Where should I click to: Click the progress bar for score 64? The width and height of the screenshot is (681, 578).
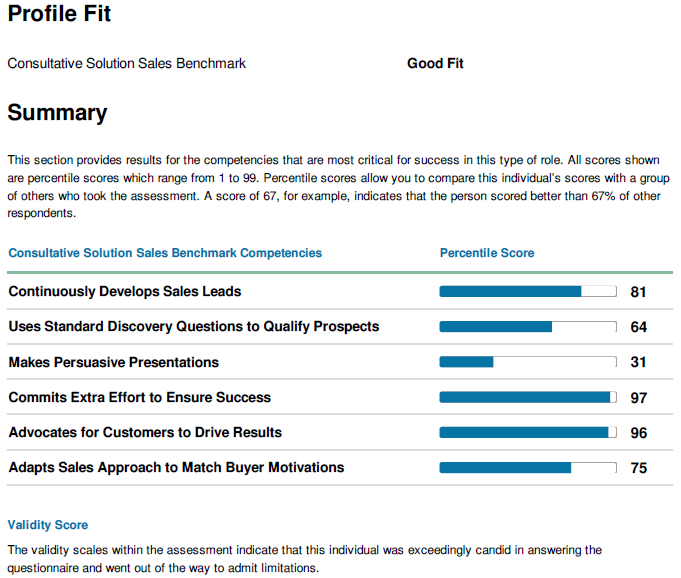[528, 327]
